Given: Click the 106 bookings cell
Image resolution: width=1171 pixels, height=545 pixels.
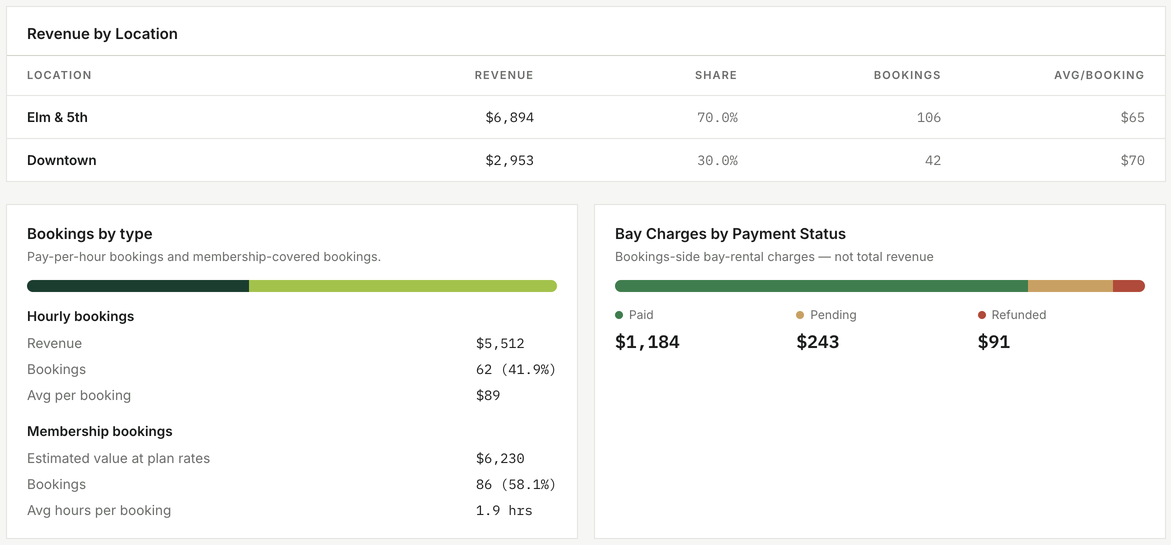Looking at the screenshot, I should pos(929,117).
